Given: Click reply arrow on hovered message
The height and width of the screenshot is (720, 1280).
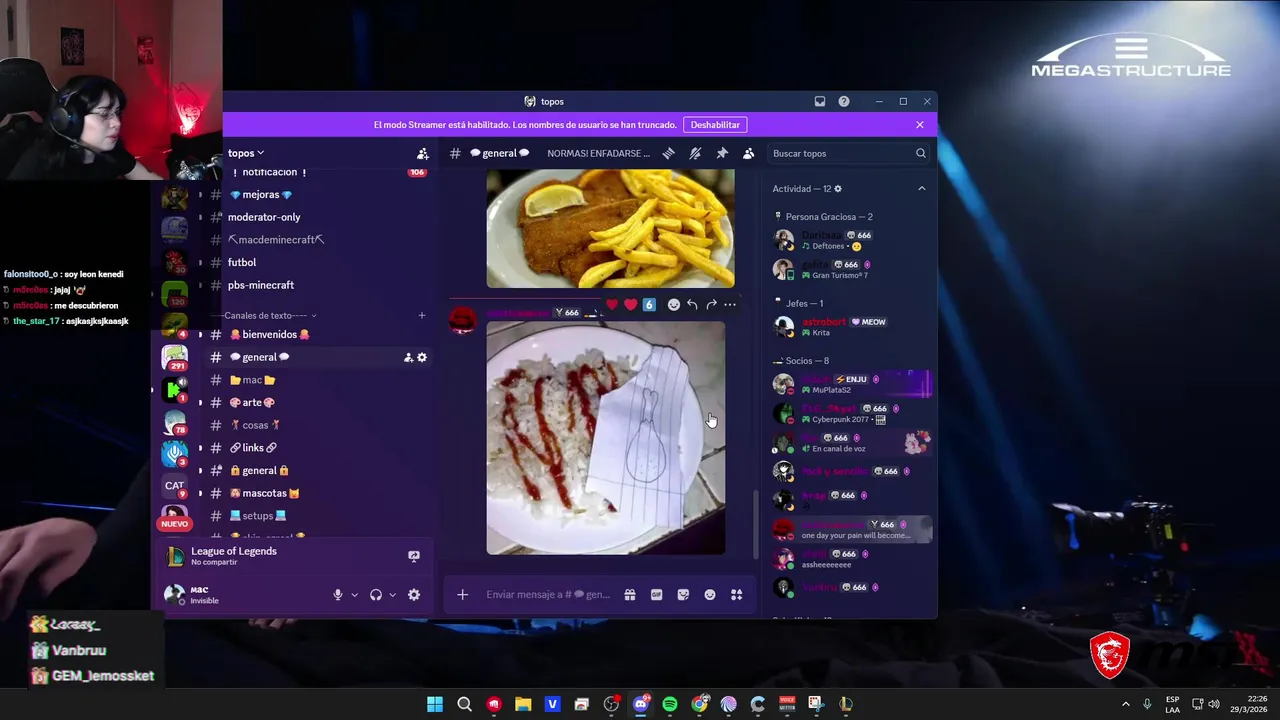Looking at the screenshot, I should click(x=692, y=305).
